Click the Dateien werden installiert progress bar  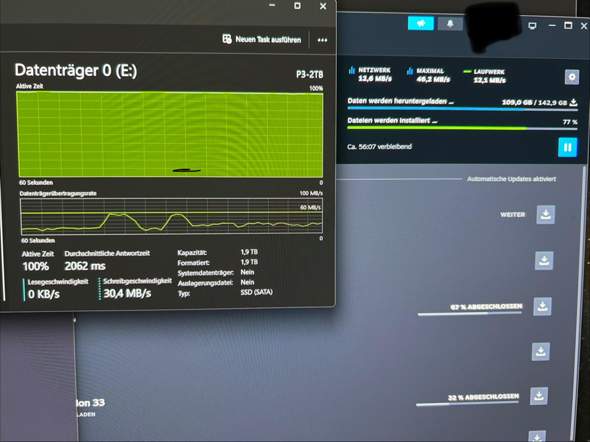(462, 128)
